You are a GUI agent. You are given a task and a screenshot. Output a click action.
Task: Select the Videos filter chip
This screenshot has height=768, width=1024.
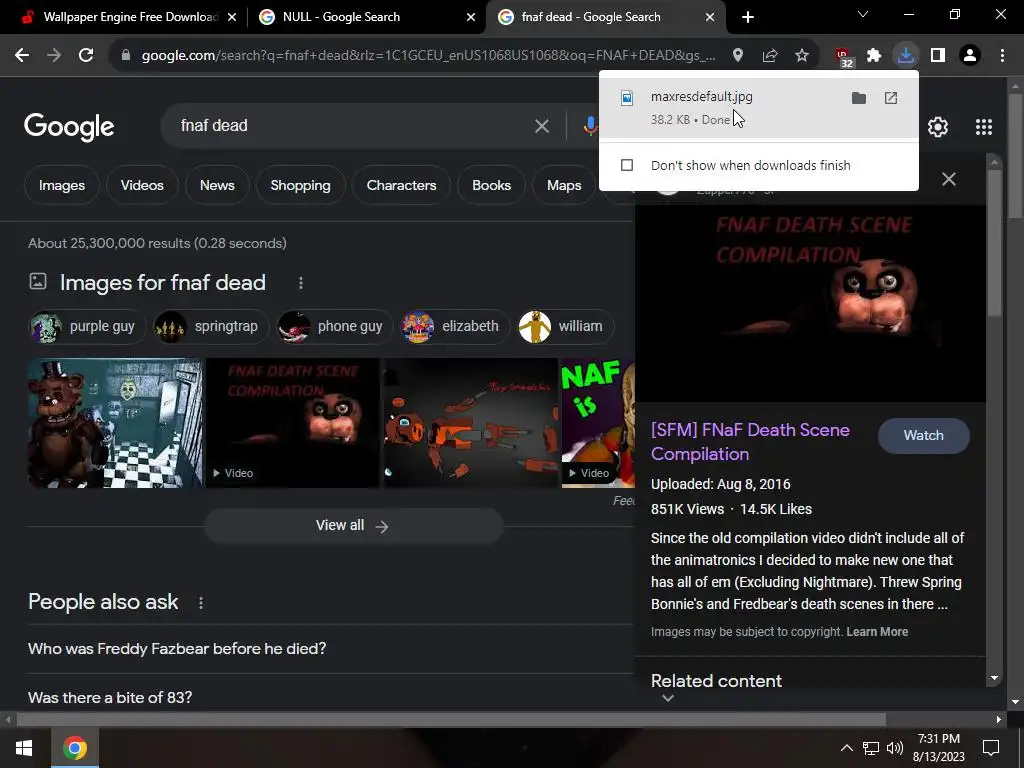tap(142, 185)
